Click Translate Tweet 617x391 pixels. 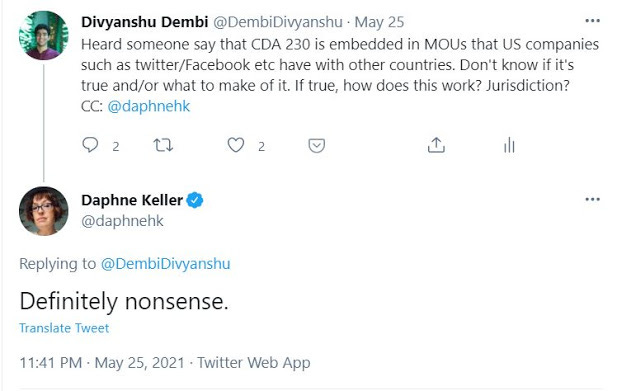click(64, 328)
